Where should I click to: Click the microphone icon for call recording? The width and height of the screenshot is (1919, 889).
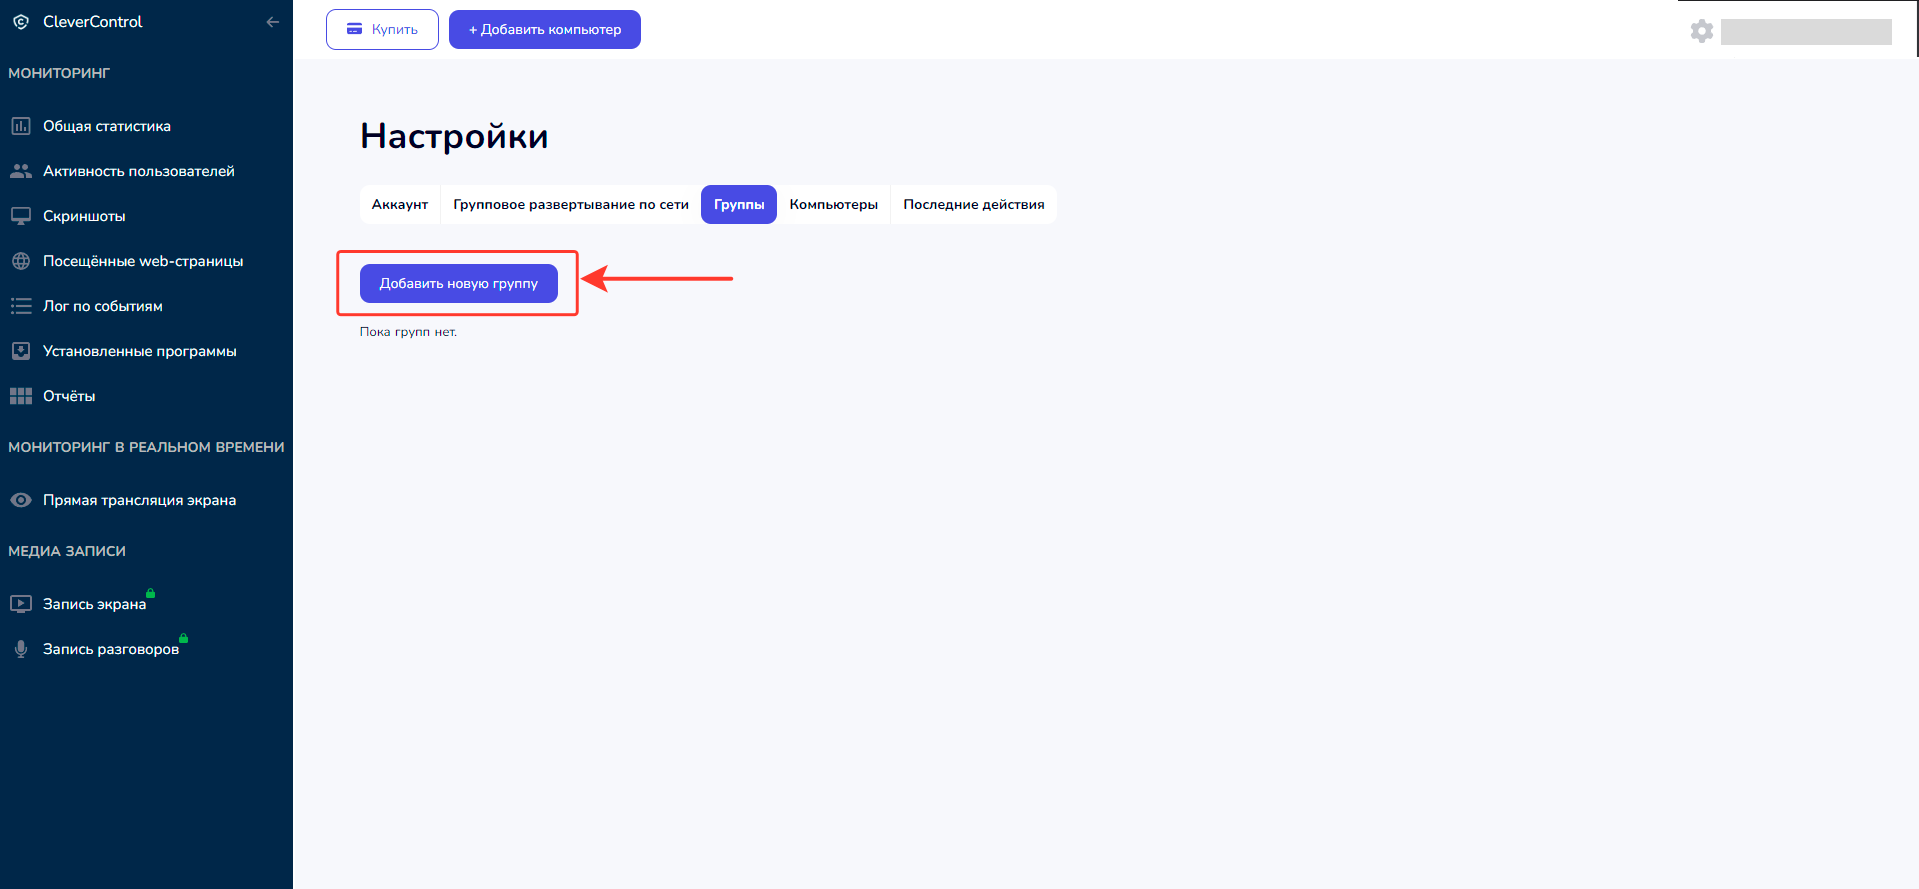point(21,649)
